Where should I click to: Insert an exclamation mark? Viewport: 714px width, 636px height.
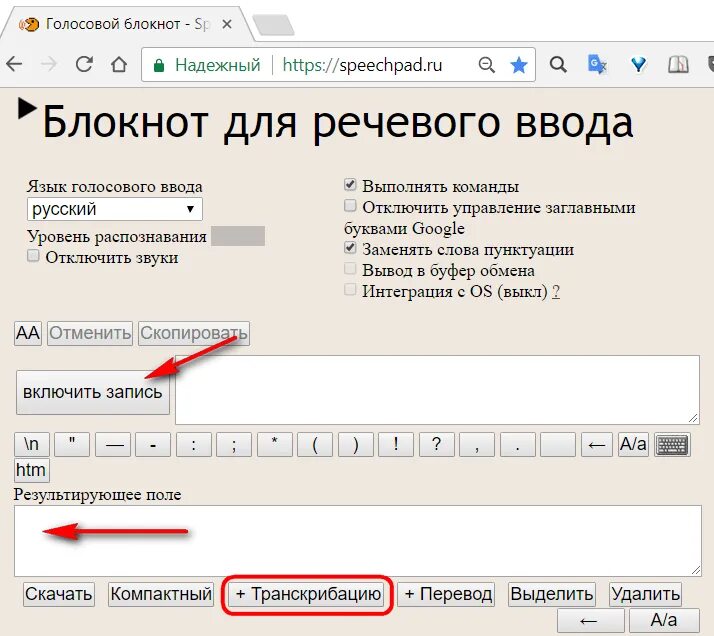[396, 444]
